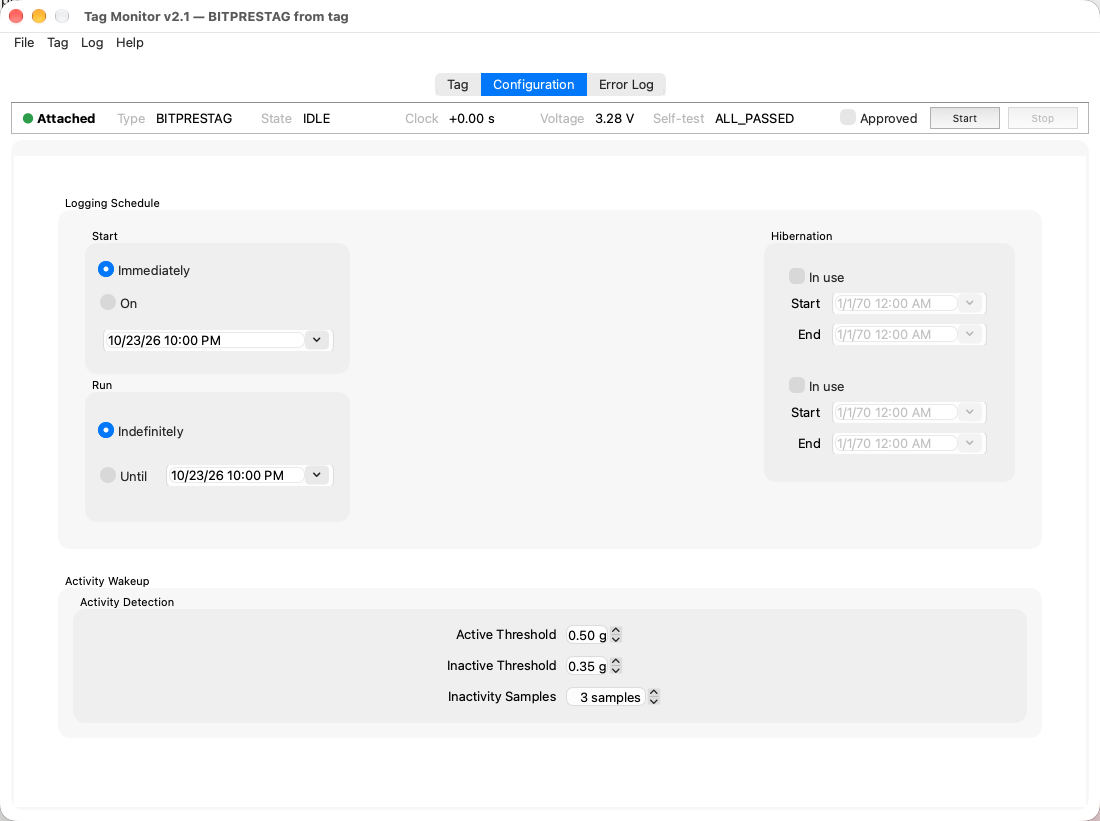Click the Active Threshold value field
This screenshot has width=1100, height=821.
tap(587, 635)
